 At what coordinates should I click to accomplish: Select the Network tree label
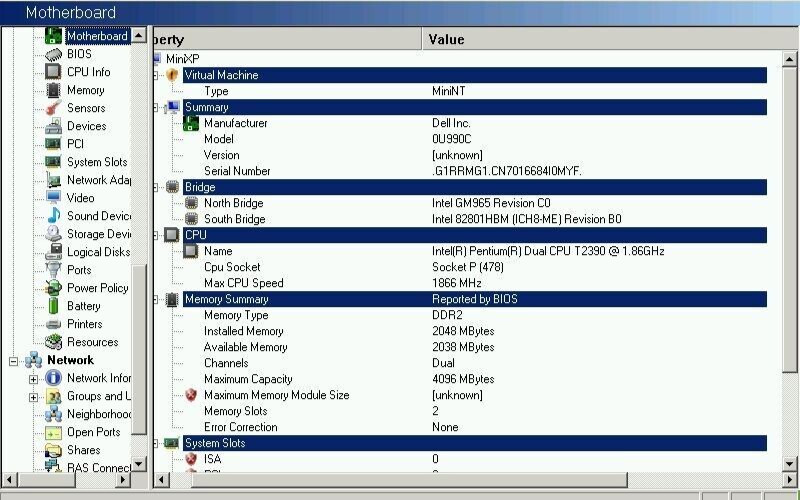point(70,360)
